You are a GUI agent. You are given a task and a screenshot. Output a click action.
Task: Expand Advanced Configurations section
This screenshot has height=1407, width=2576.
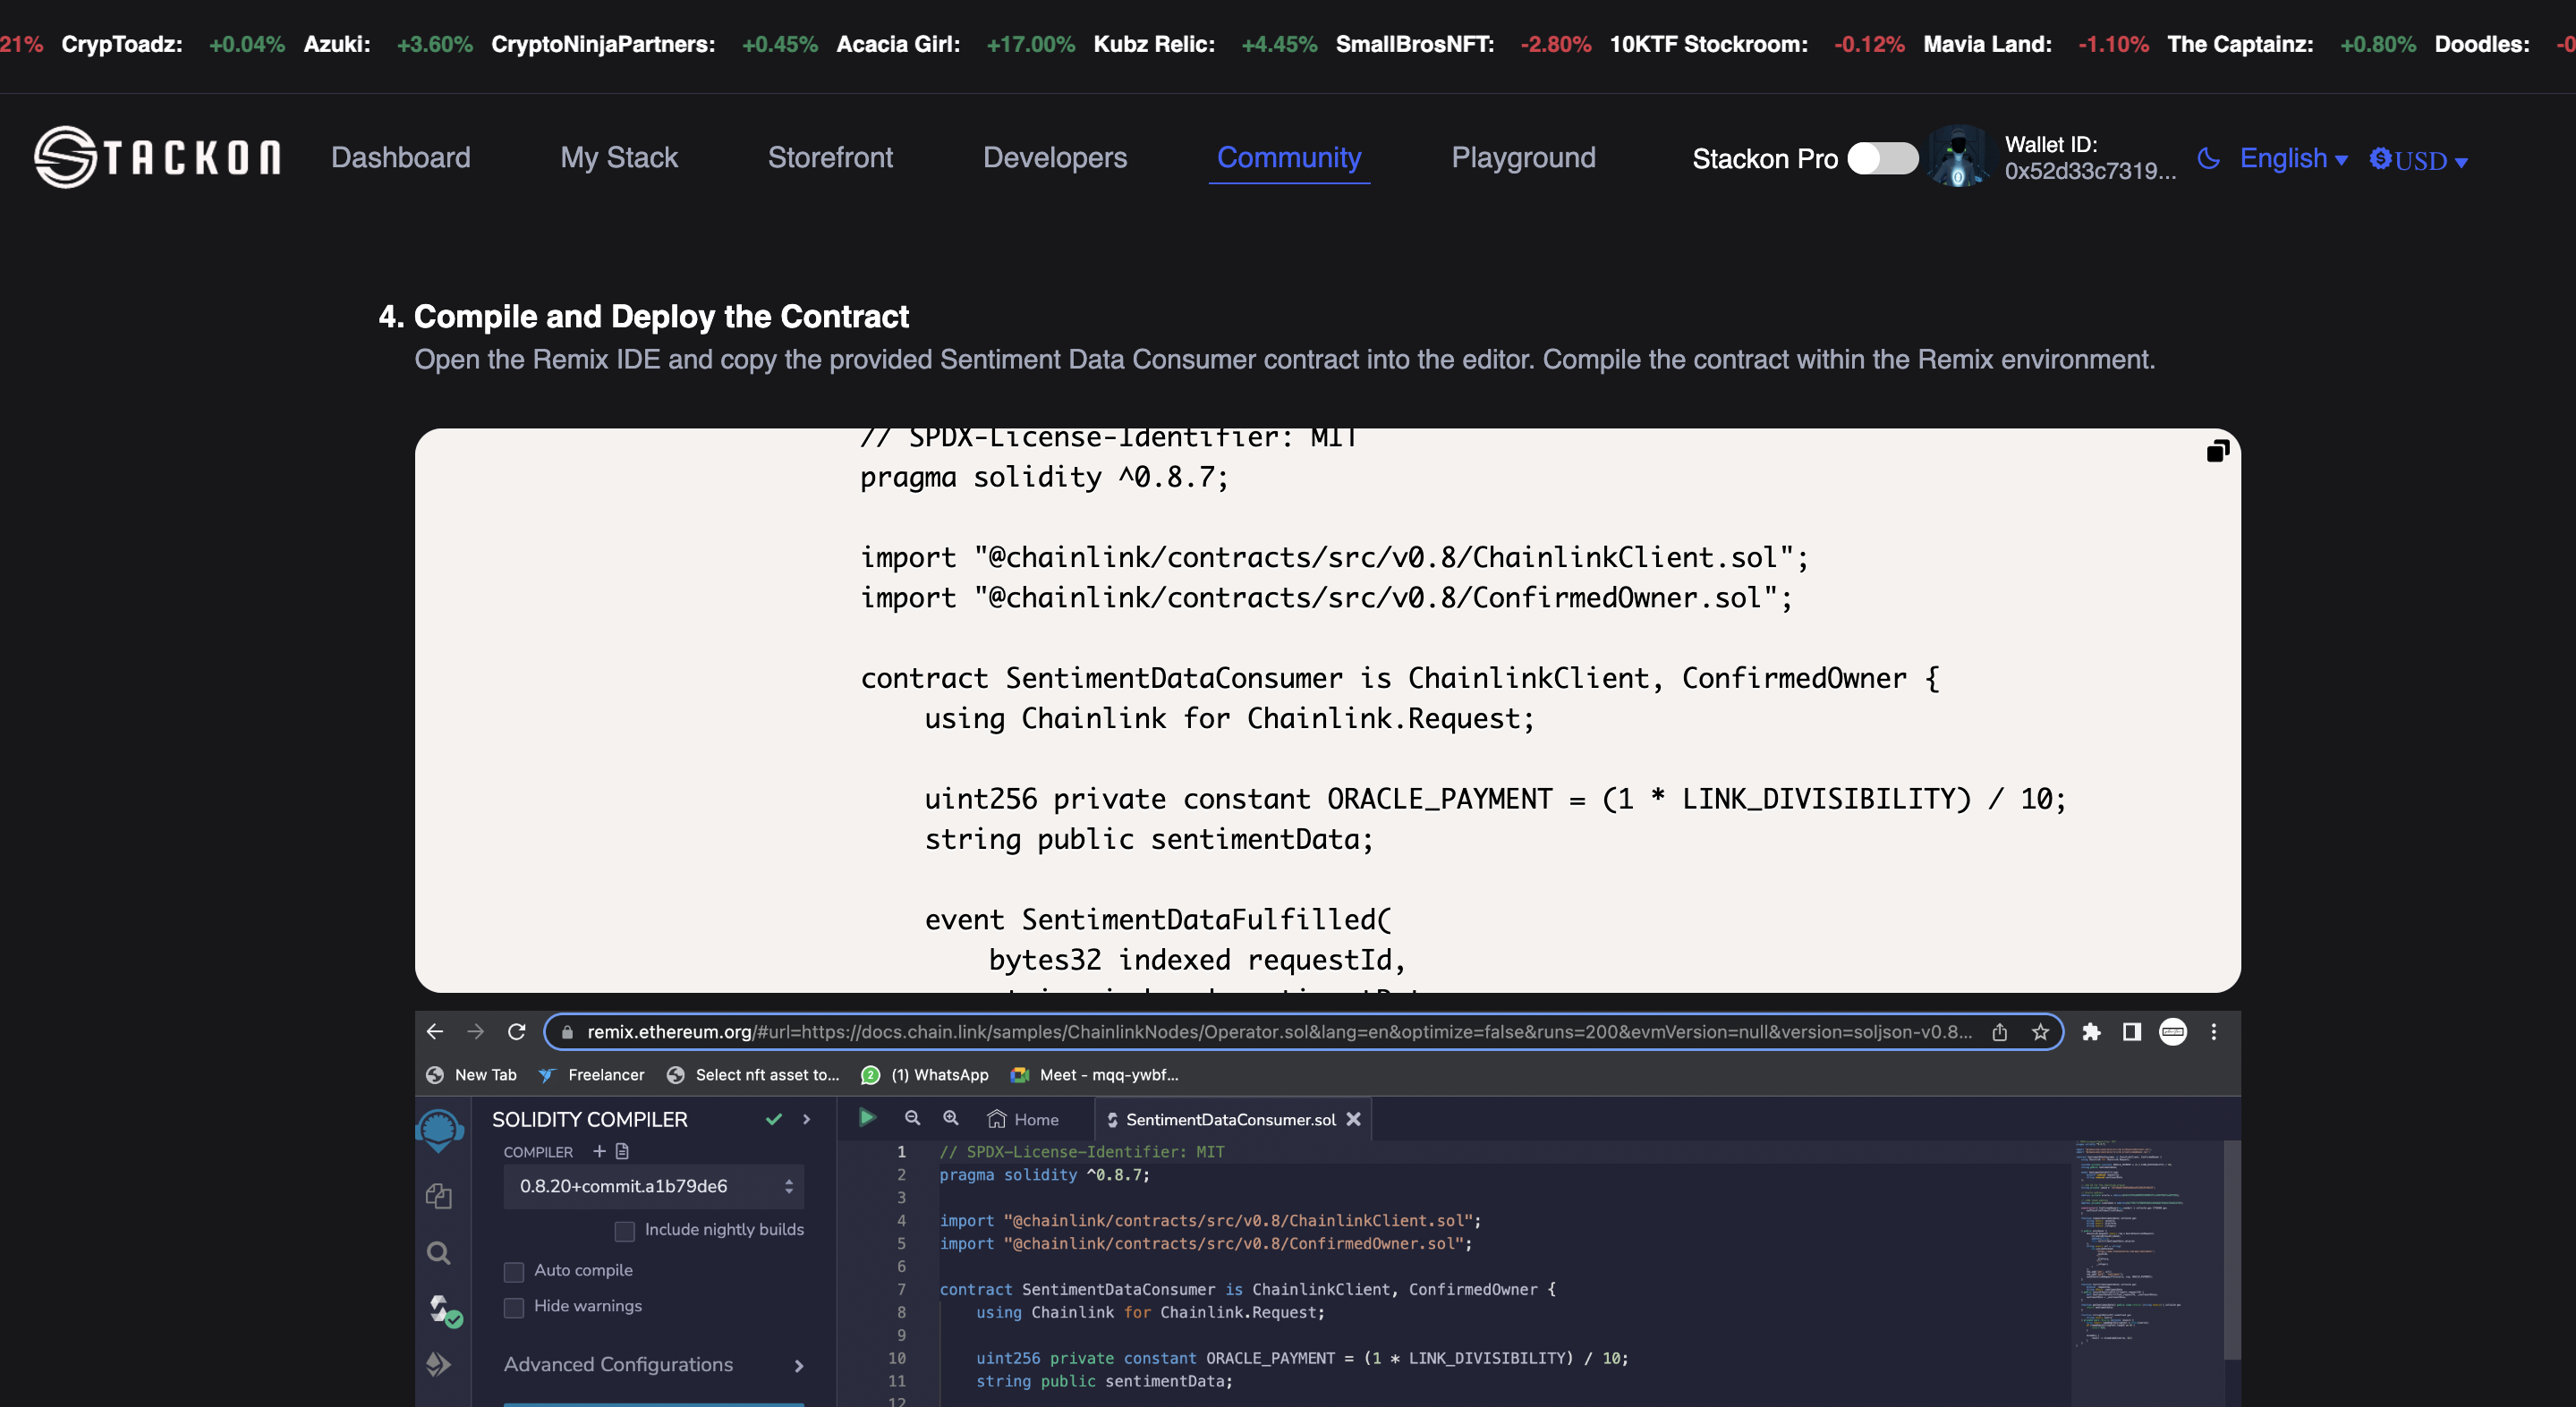pyautogui.click(x=653, y=1364)
